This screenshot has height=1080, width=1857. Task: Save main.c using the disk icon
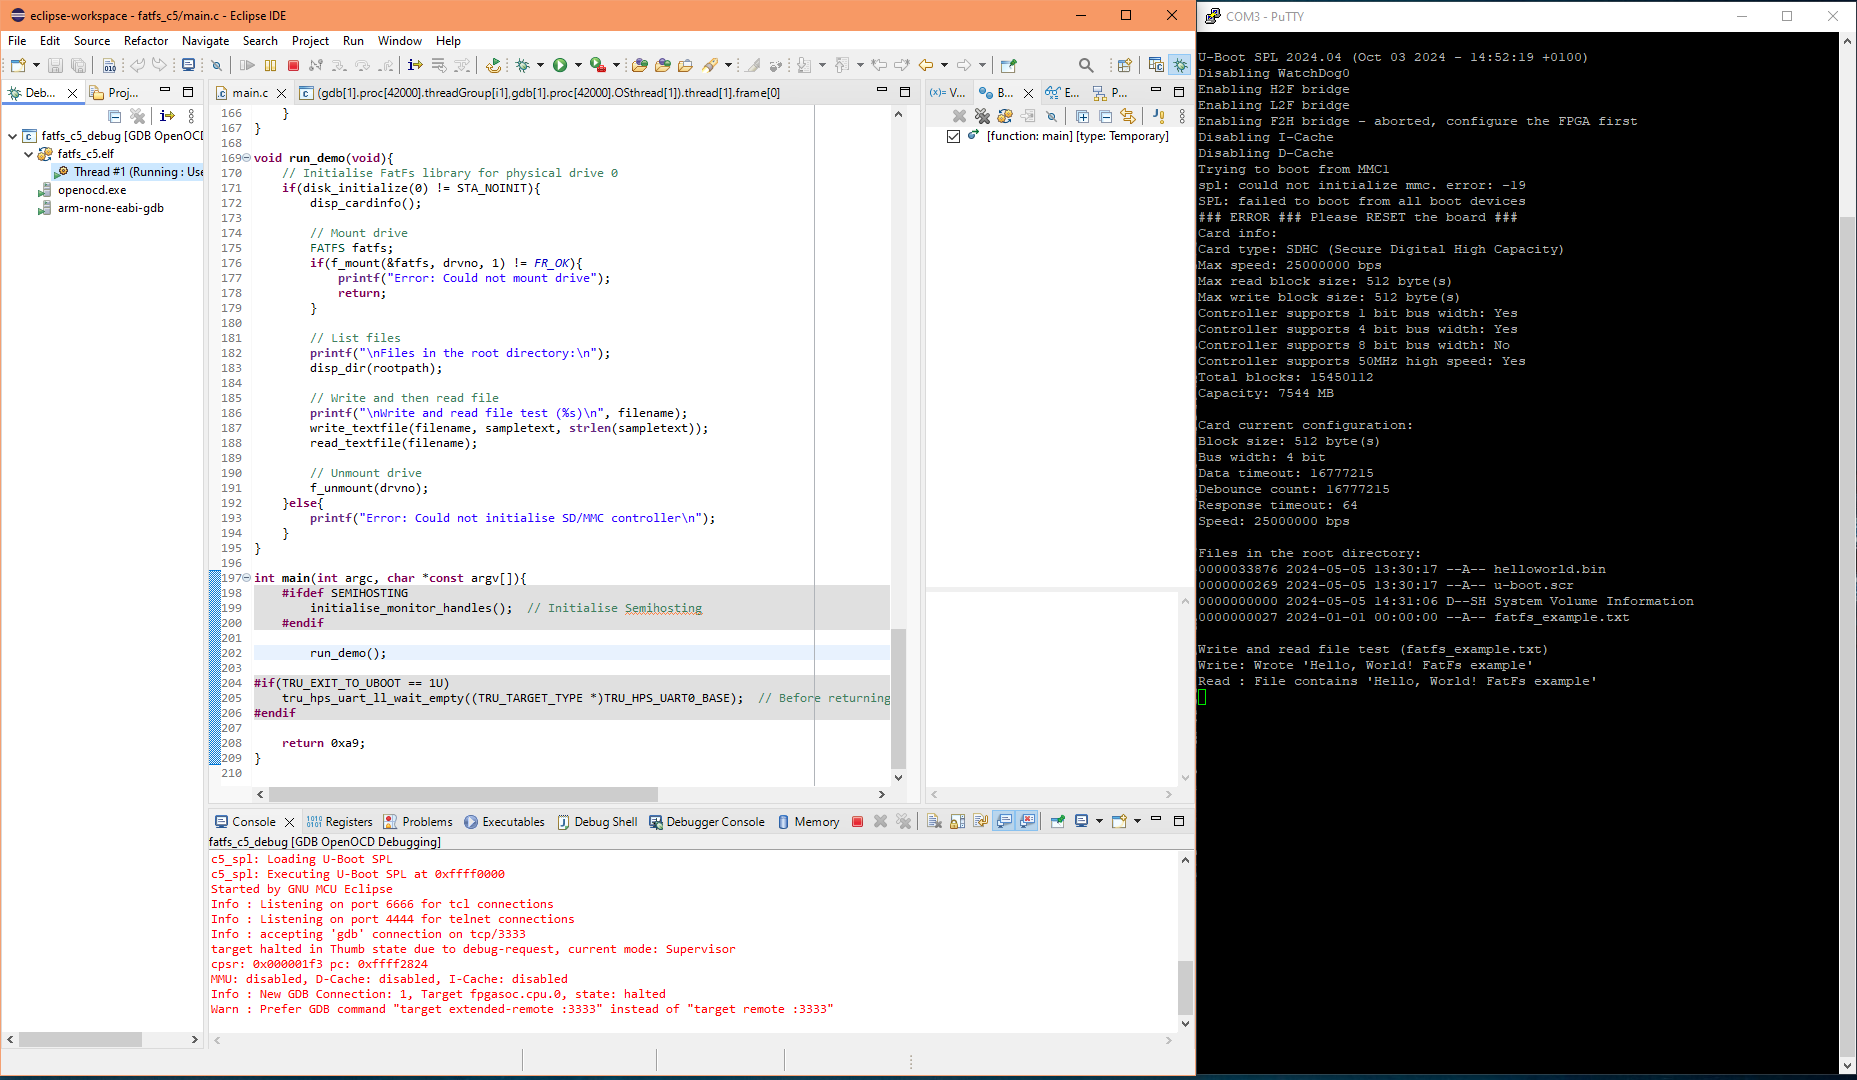(x=55, y=65)
